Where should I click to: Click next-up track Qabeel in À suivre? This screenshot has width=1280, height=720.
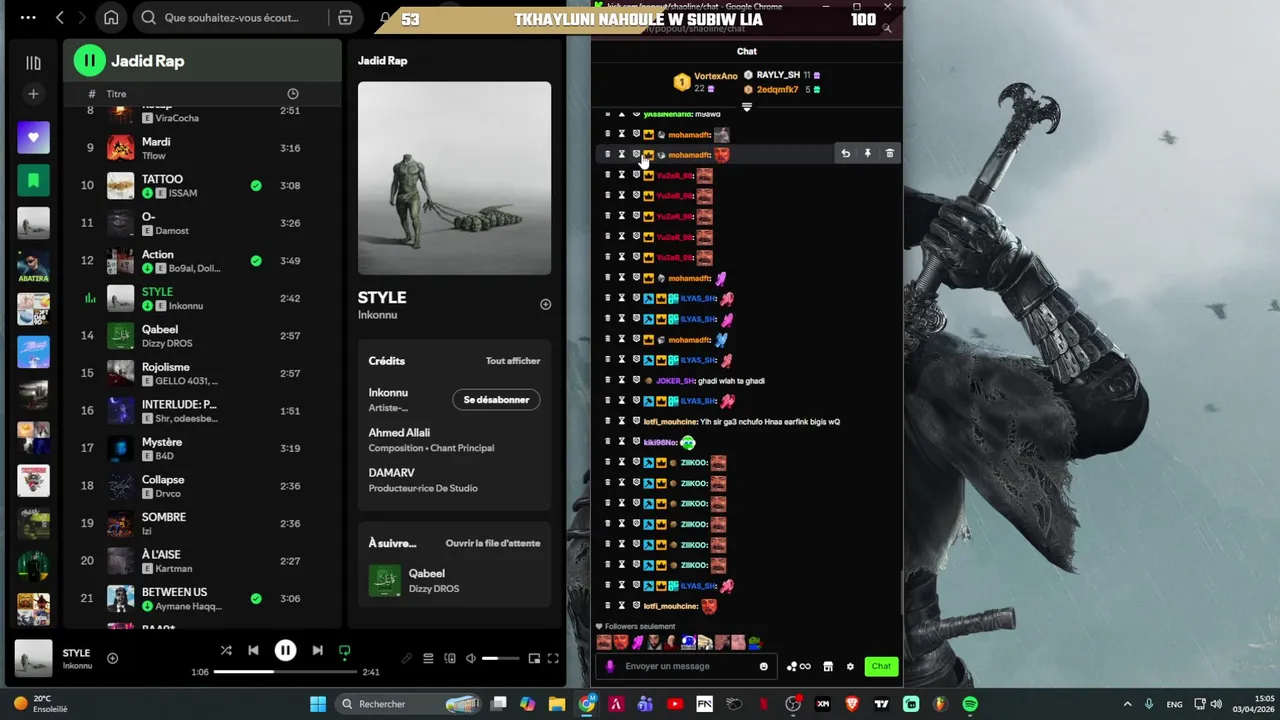[454, 580]
